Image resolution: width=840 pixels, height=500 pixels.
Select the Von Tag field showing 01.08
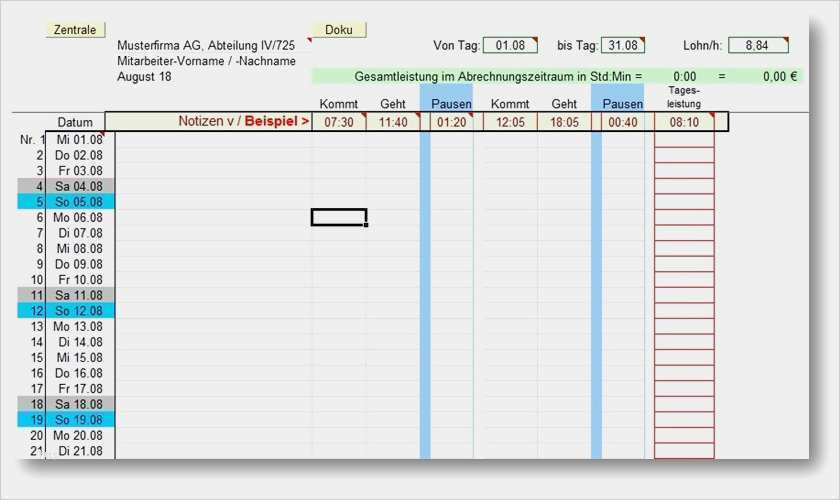510,45
